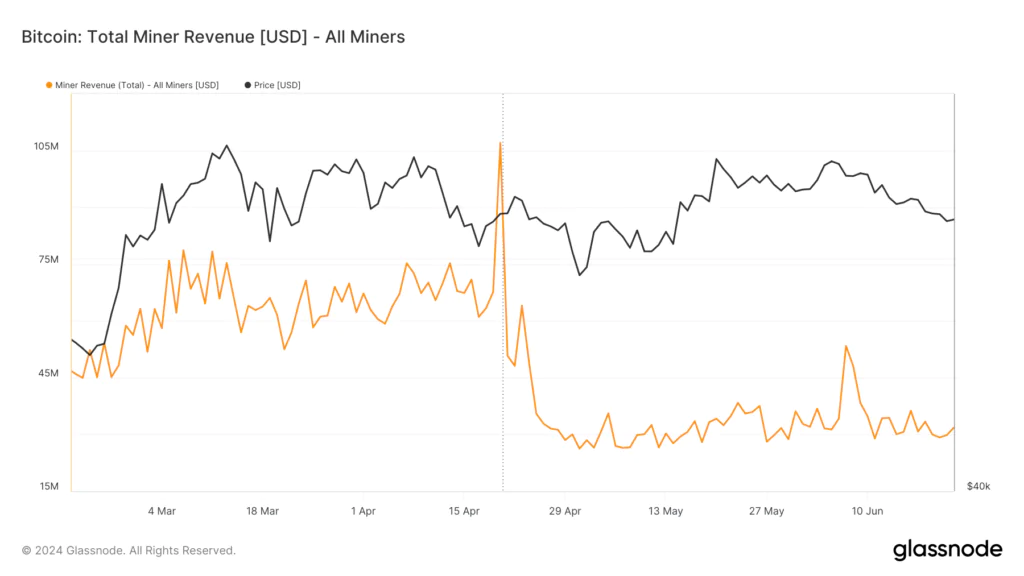Click the 45M y-axis label
The image size is (1024, 576).
(48, 373)
